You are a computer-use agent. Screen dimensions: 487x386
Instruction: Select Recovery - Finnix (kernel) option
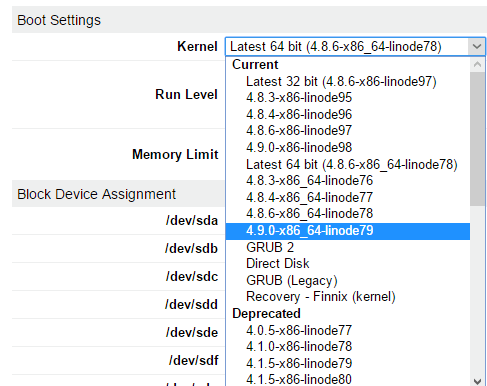click(348, 297)
